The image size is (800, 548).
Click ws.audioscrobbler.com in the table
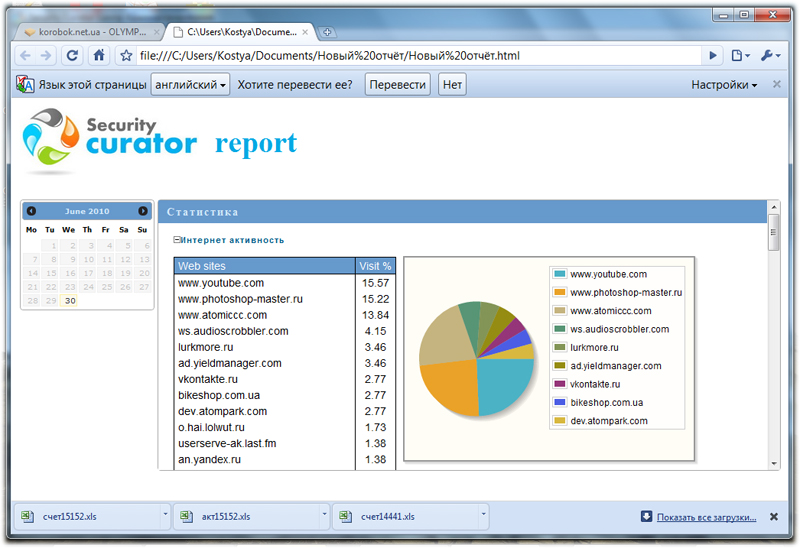click(x=233, y=331)
